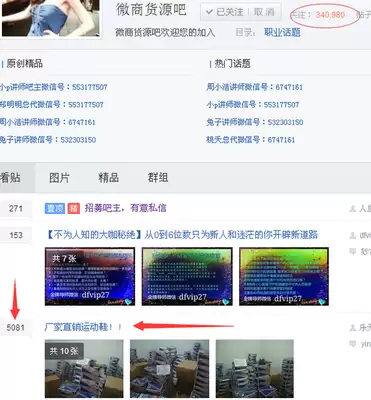Click 取消 to unfollow the bar

coord(264,12)
